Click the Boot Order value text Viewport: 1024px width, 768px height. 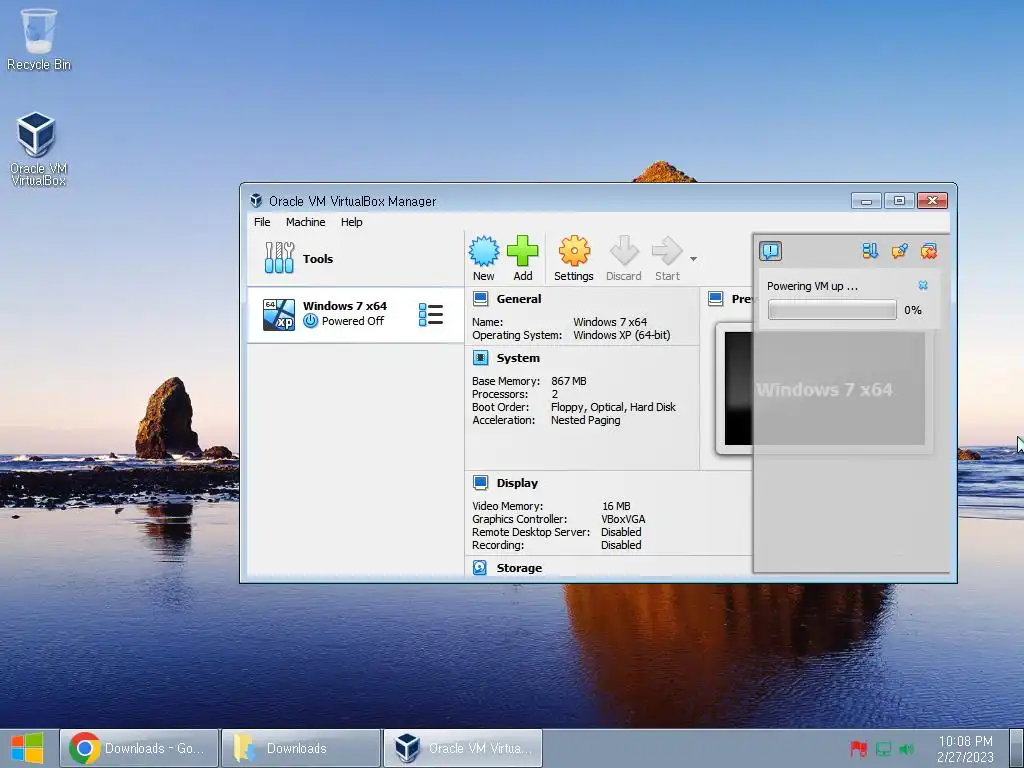613,407
